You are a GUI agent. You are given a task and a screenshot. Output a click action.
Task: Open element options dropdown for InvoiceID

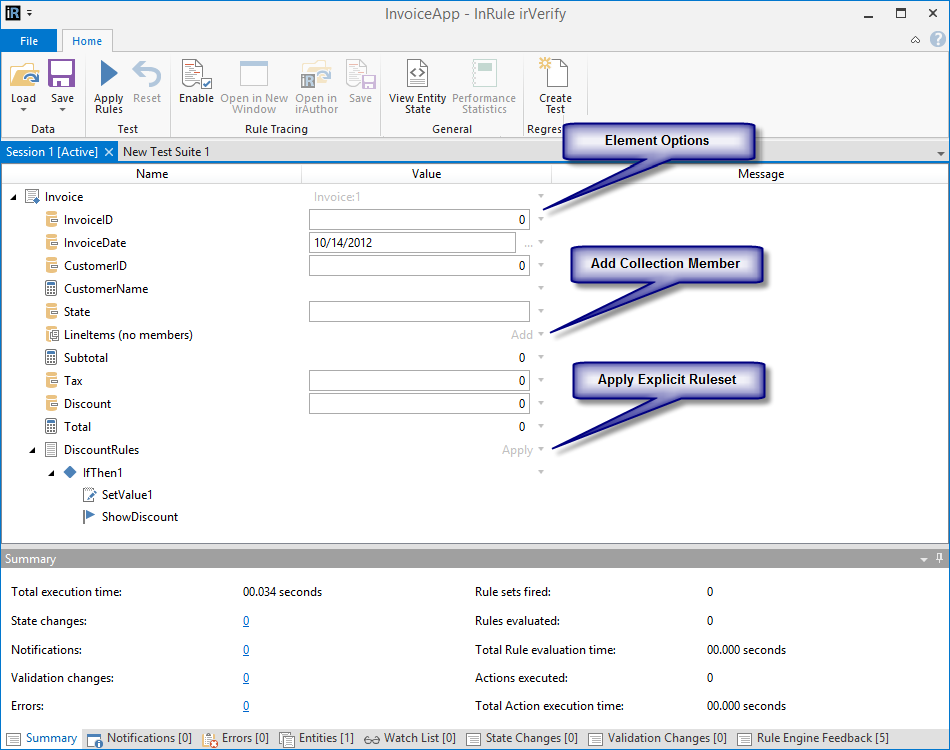[541, 219]
